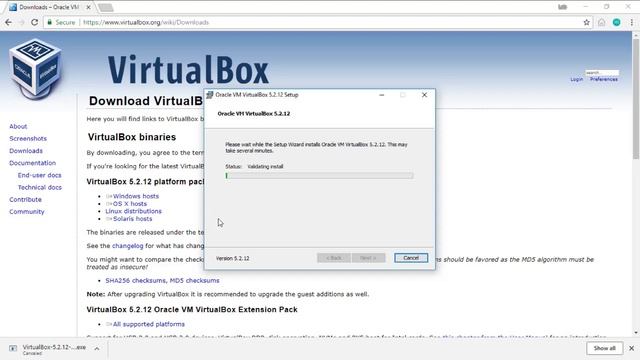Click the disabled Next button in setup

coord(368,258)
